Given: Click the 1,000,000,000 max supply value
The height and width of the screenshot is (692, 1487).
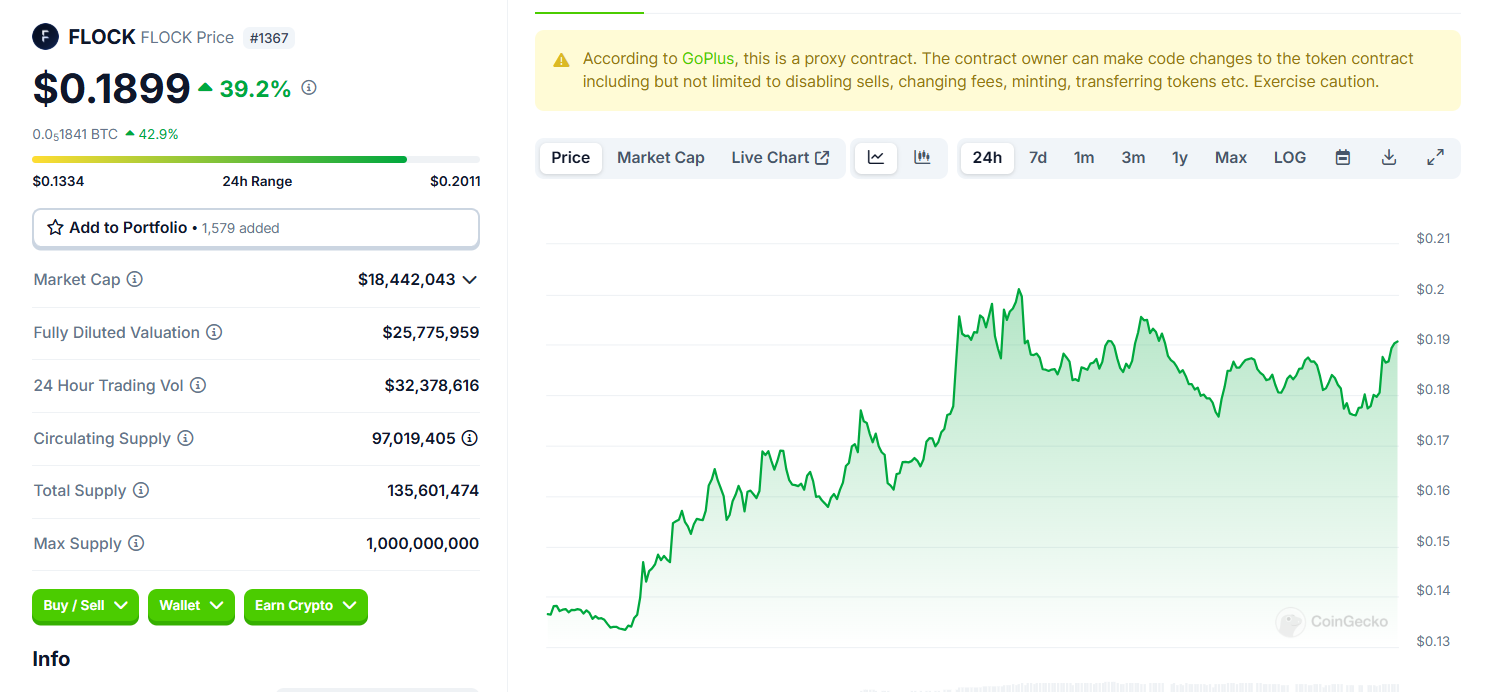Looking at the screenshot, I should 423,543.
